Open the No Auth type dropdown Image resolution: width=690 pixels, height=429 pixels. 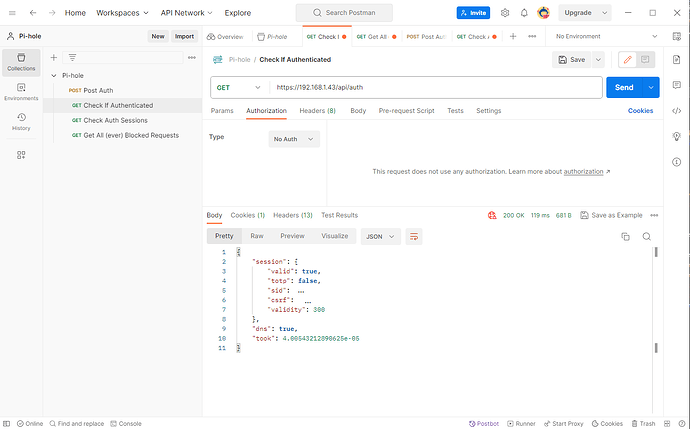click(x=294, y=139)
